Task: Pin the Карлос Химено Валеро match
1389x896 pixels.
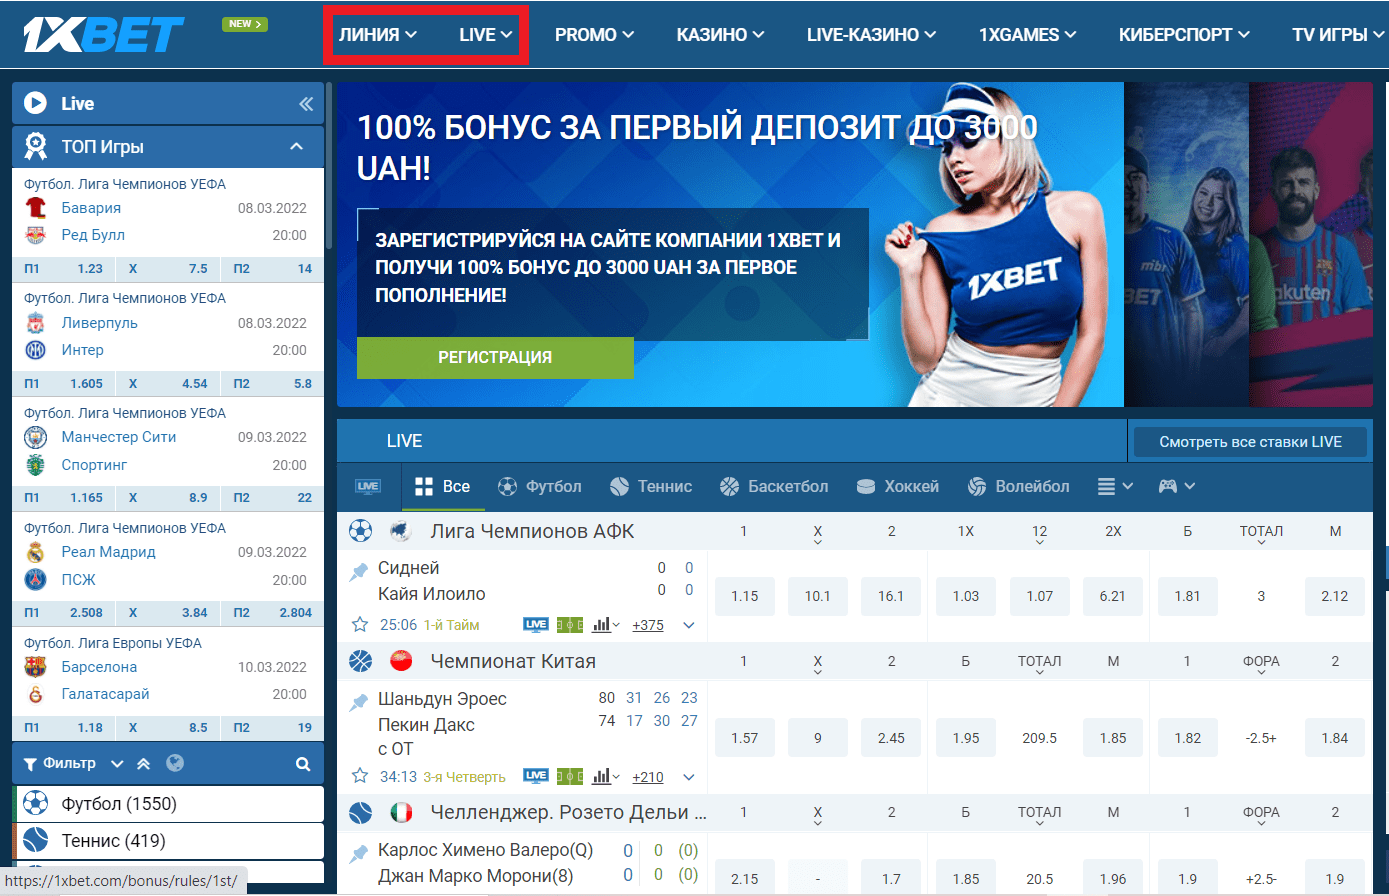Action: pyautogui.click(x=358, y=854)
